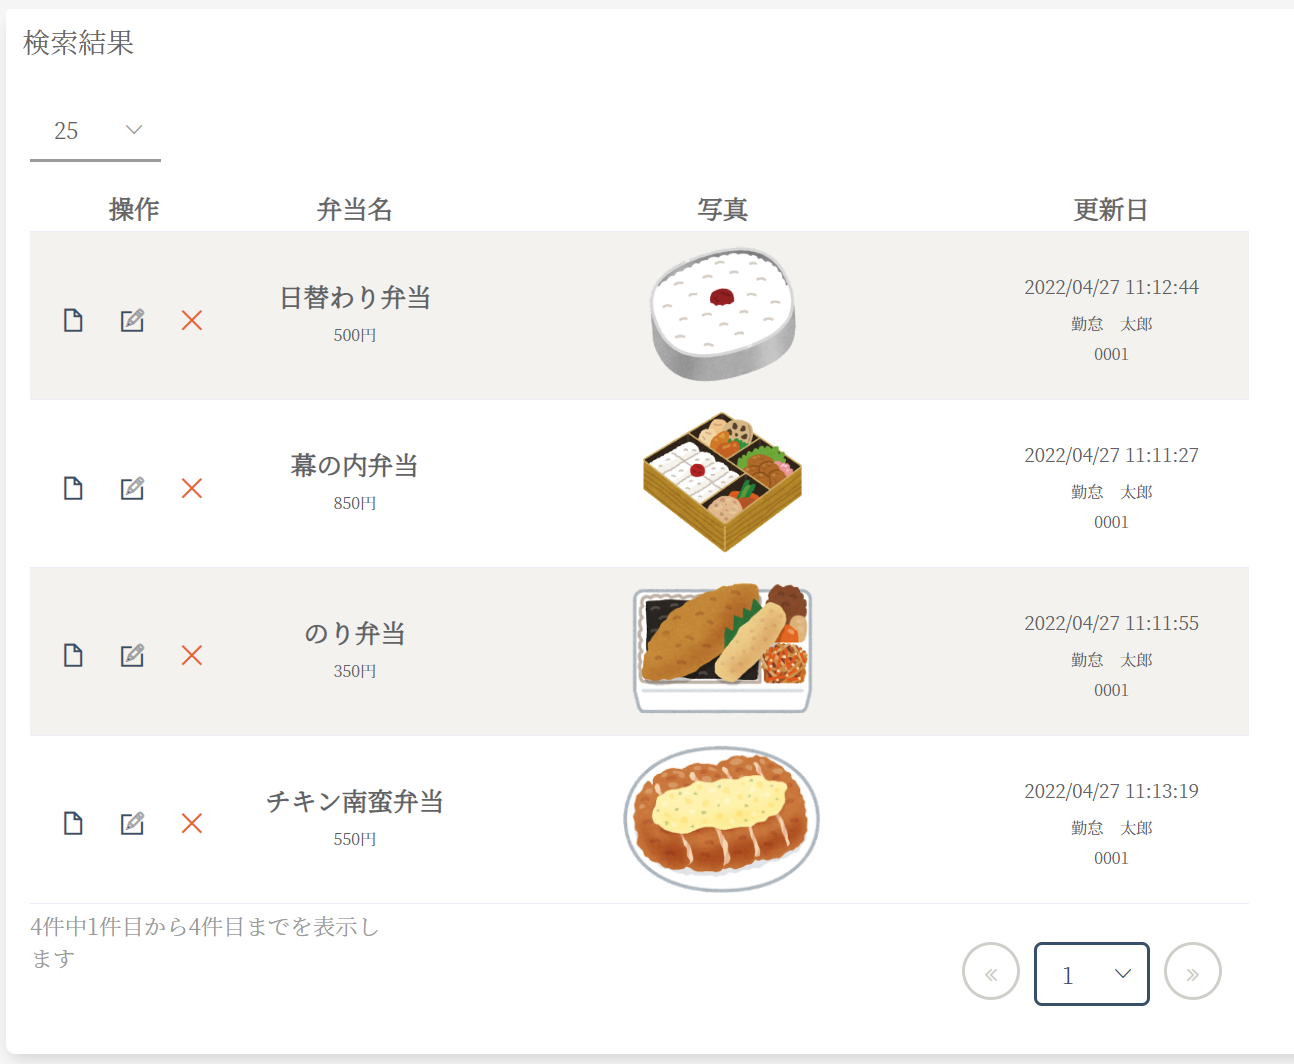Click the 幕の内弁当 photo thumbnail
This screenshot has width=1294, height=1064.
click(x=722, y=481)
